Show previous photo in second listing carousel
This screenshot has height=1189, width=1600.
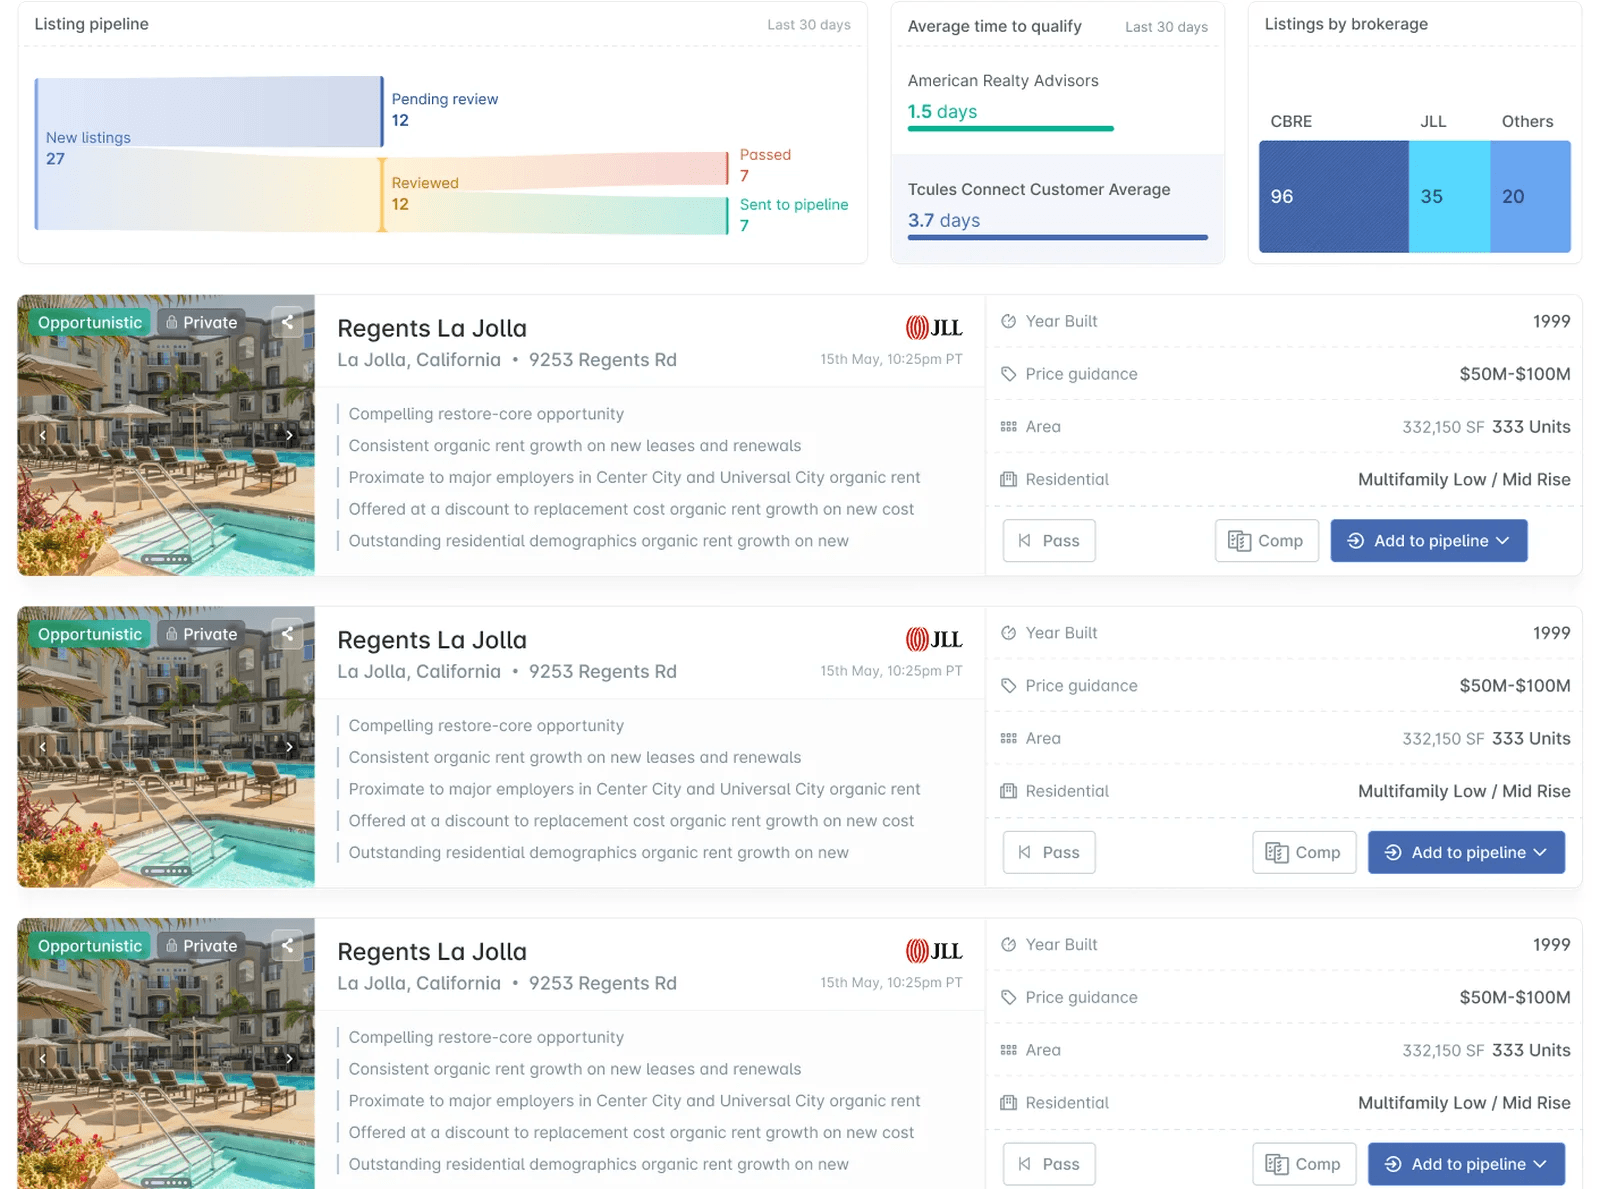click(42, 747)
